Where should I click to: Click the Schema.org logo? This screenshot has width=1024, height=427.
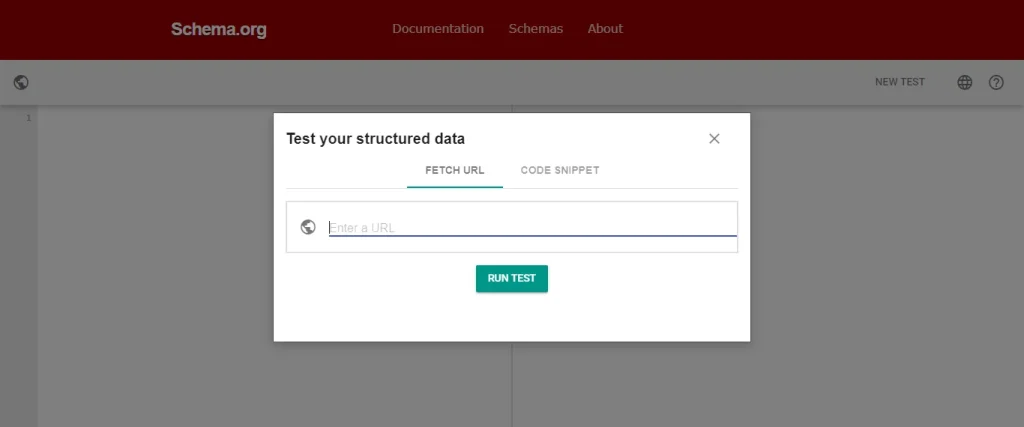218,29
